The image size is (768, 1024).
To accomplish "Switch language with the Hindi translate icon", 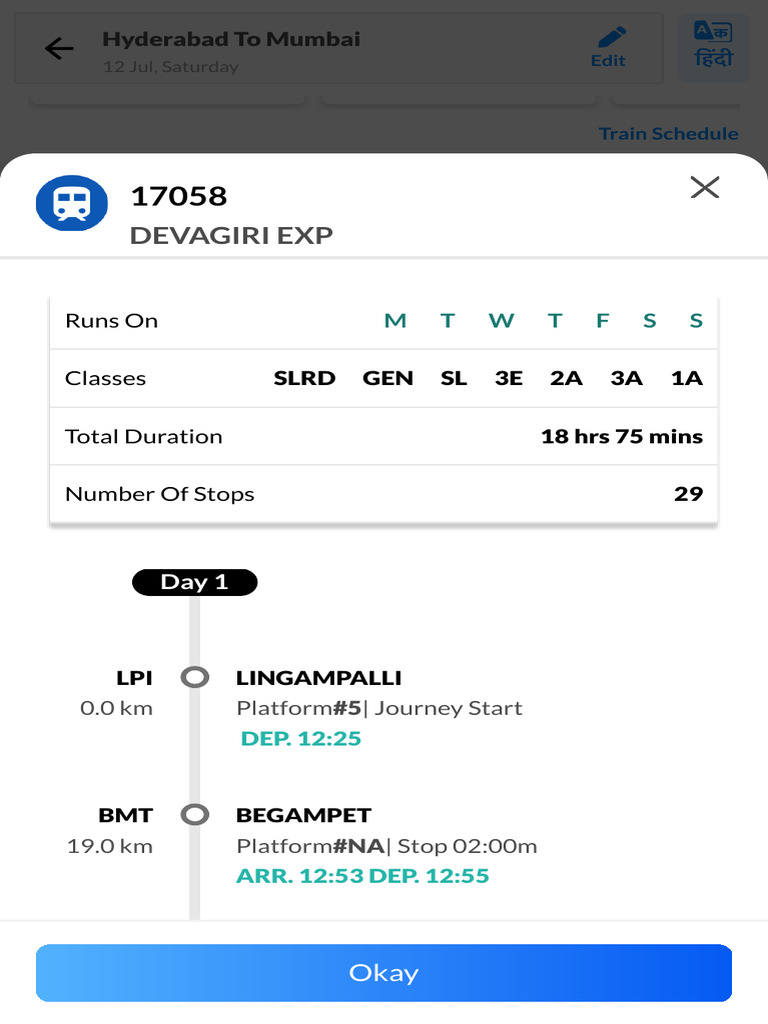I will click(713, 46).
